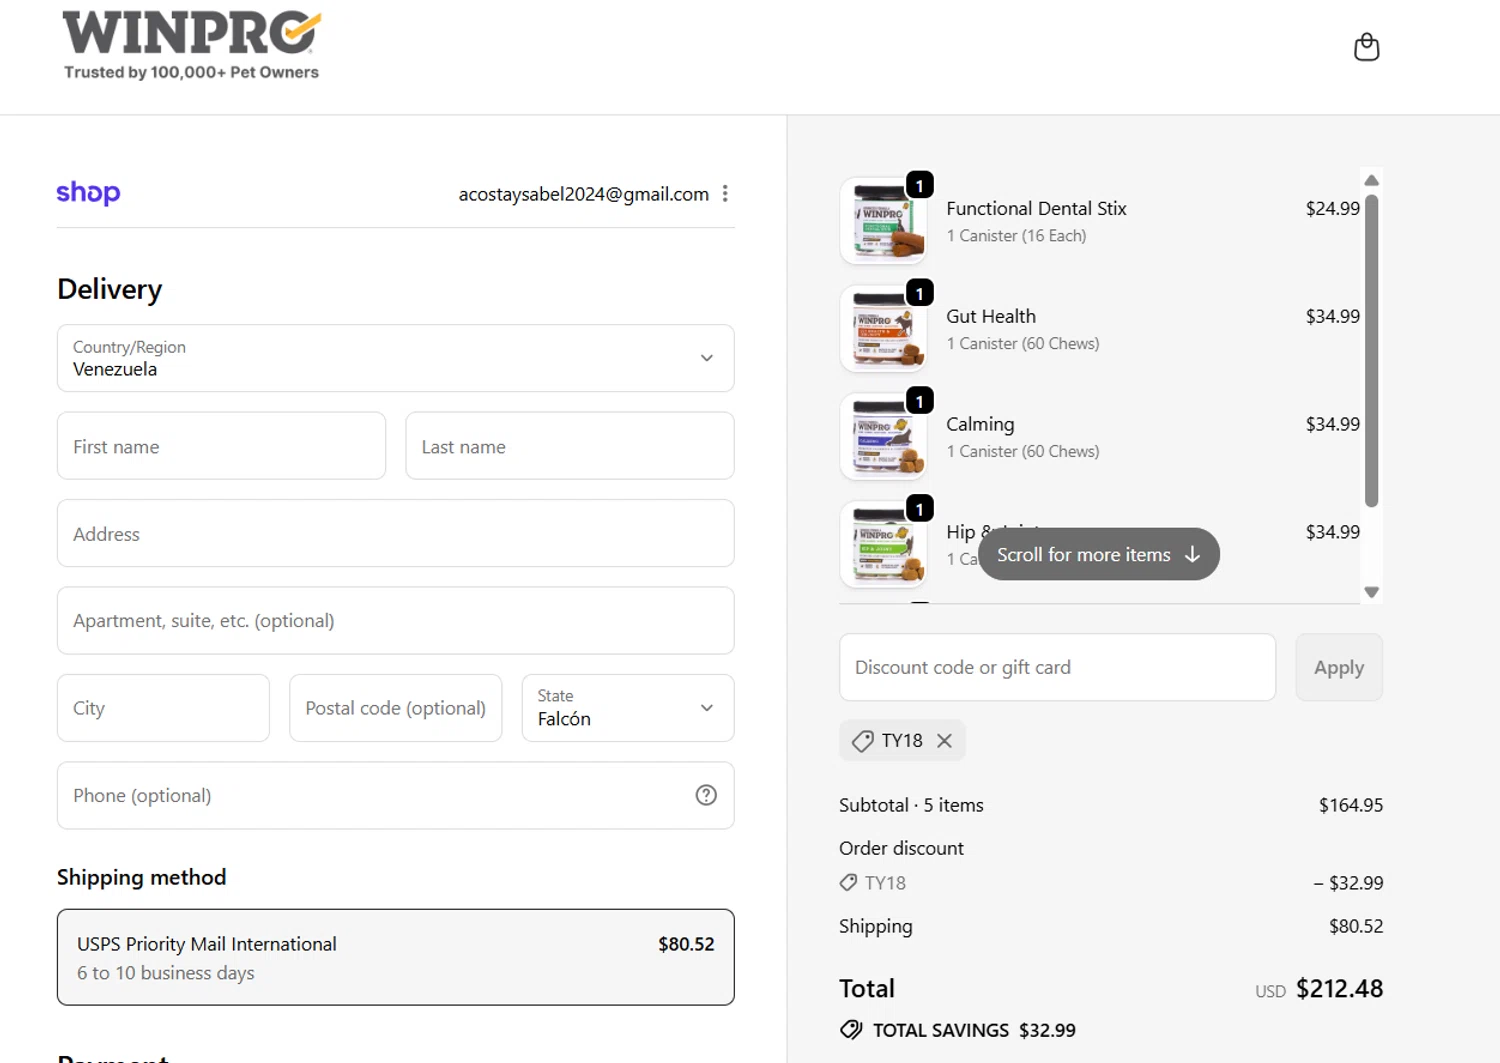Click the City field
The height and width of the screenshot is (1063, 1500).
[163, 708]
